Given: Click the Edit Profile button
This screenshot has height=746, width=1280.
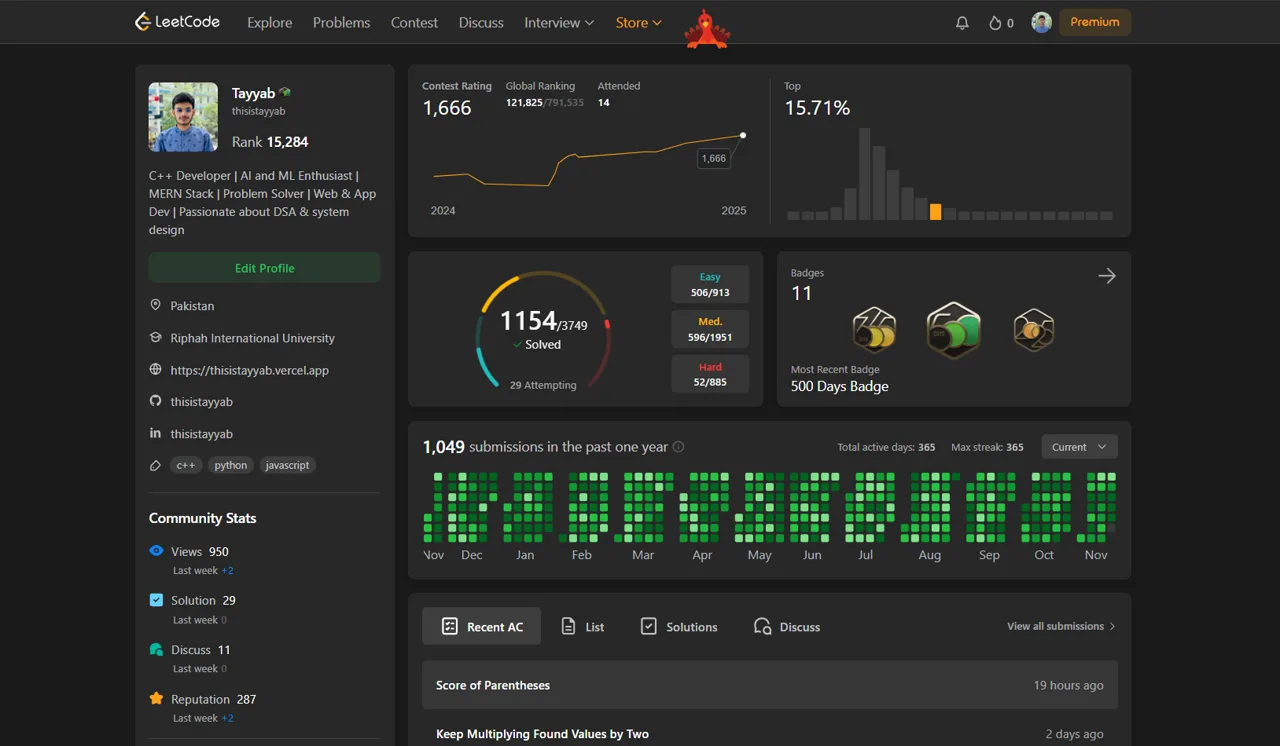Looking at the screenshot, I should click(264, 268).
